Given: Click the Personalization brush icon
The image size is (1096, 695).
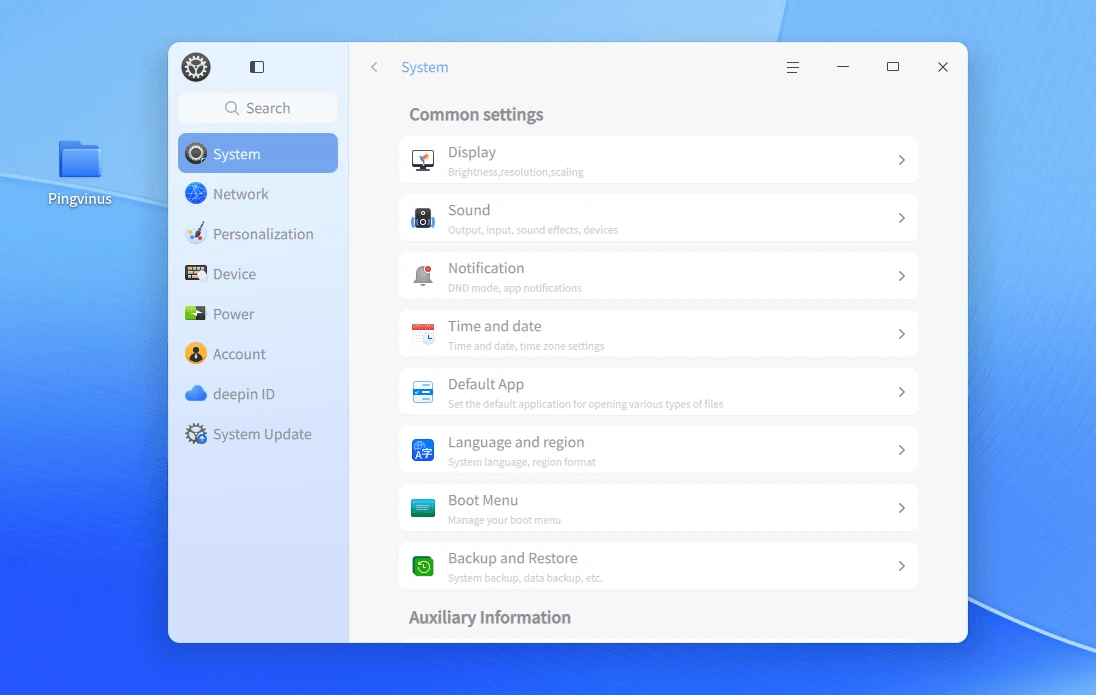Looking at the screenshot, I should [x=196, y=233].
